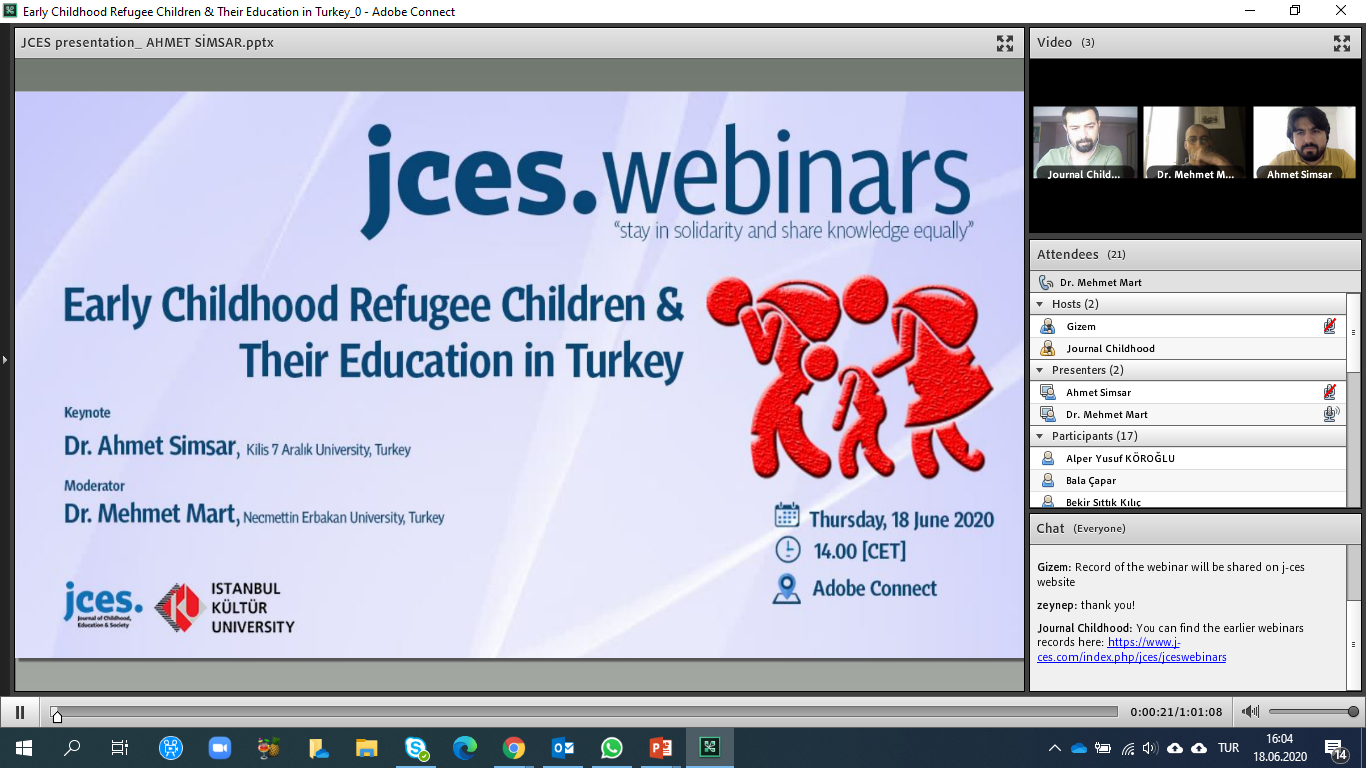Adjust the volume slider

pyautogui.click(x=1312, y=712)
